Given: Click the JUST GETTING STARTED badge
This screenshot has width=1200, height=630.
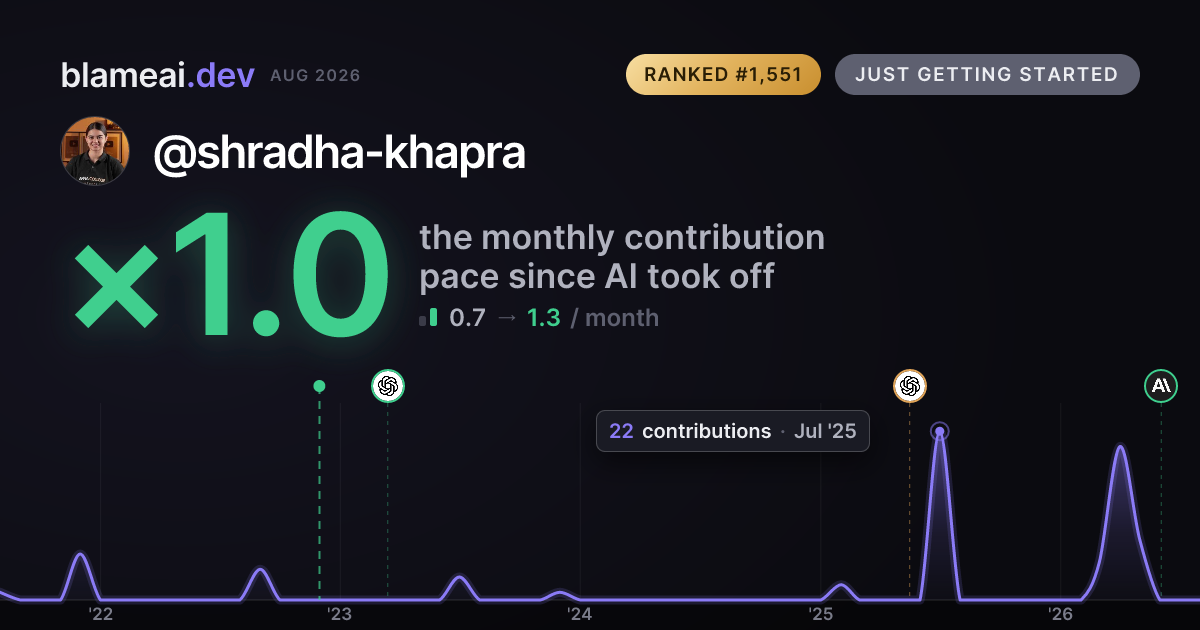Looking at the screenshot, I should 987,75.
